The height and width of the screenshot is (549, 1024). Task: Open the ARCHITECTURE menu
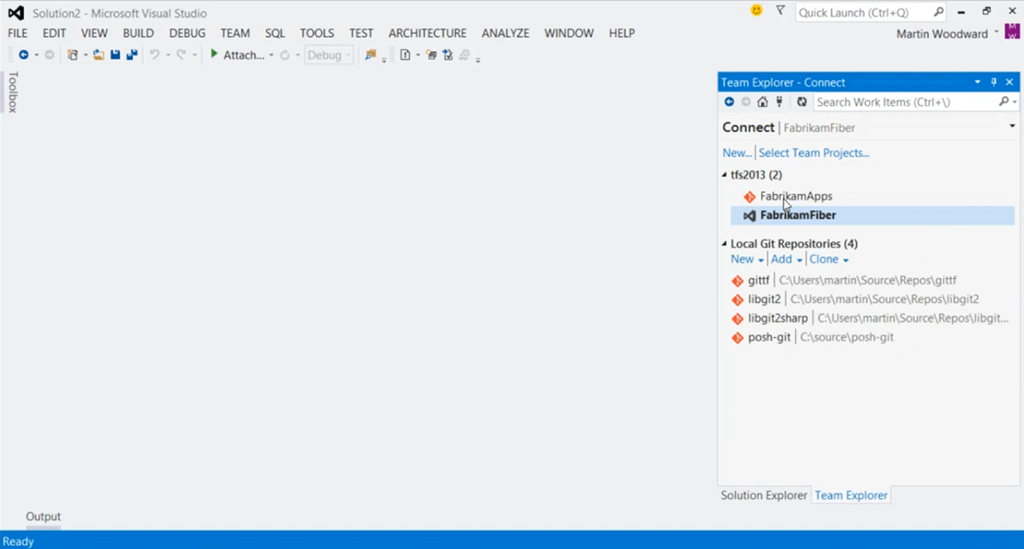pyautogui.click(x=428, y=33)
